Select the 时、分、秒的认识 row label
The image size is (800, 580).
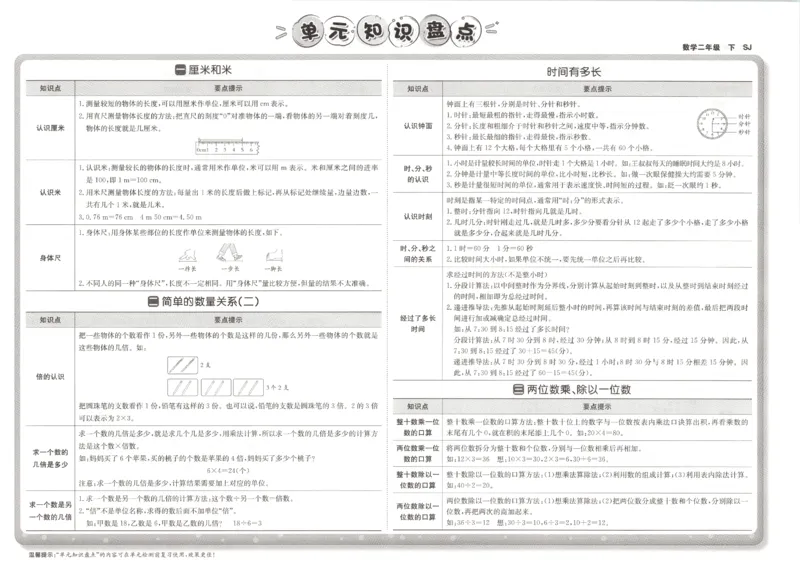point(418,174)
